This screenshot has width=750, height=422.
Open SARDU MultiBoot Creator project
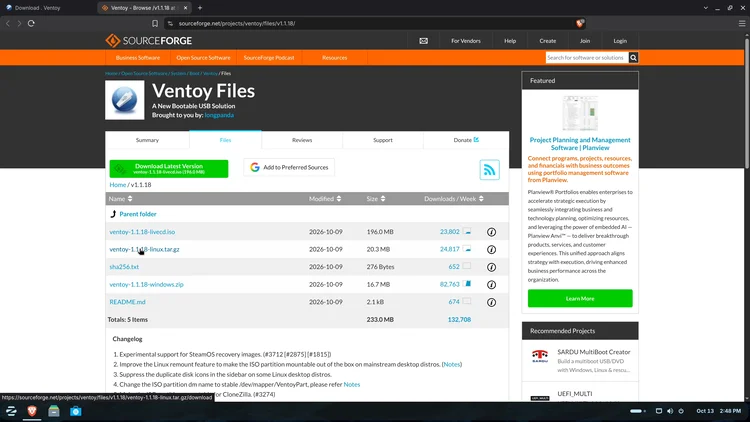[x=594, y=352]
